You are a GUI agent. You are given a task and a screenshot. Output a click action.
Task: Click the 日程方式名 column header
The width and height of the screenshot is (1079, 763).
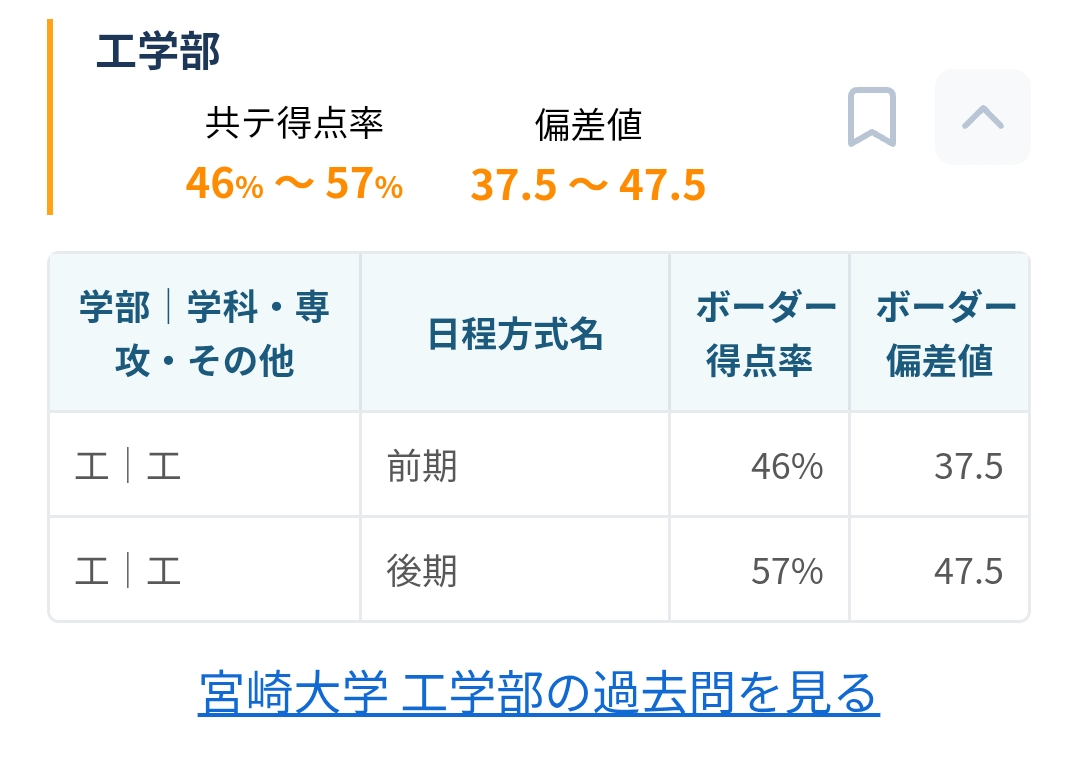point(515,334)
